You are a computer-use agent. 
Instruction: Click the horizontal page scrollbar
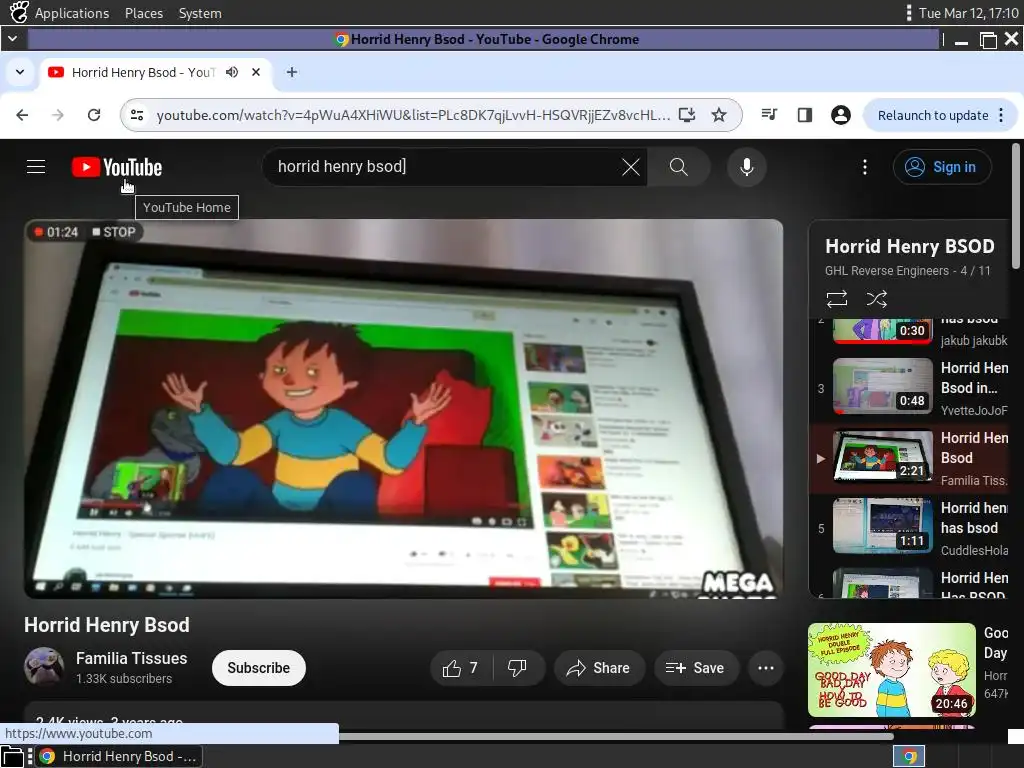tap(616, 737)
